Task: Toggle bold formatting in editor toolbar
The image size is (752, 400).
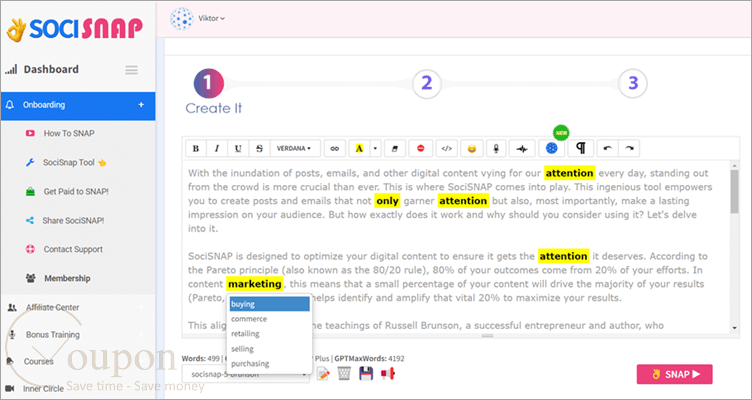Action: [x=196, y=149]
